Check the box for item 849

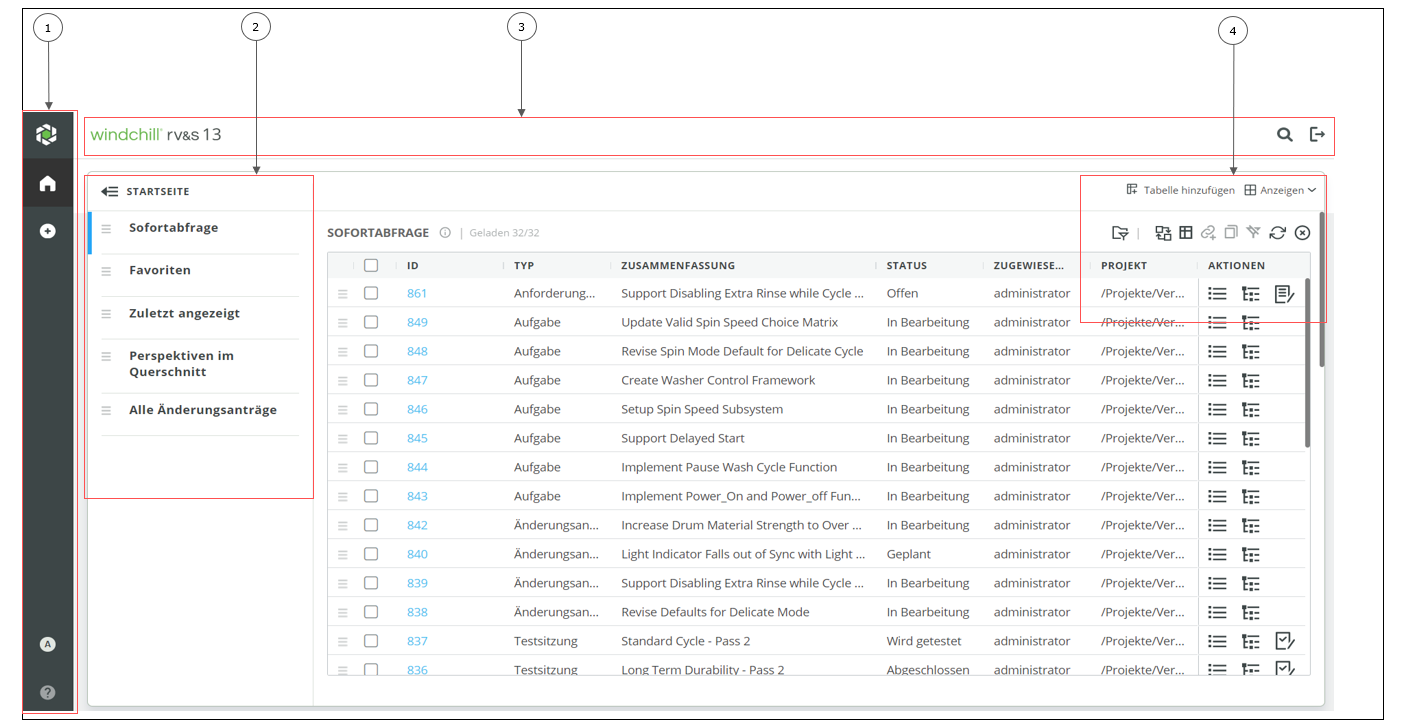click(371, 323)
